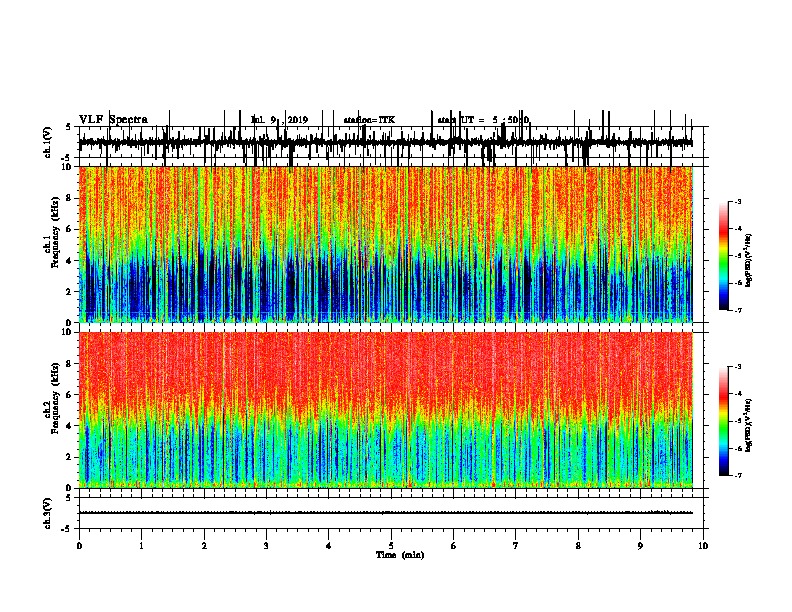Click inside the ch.1 spectrogram panel
792x612 pixels.
coord(386,244)
